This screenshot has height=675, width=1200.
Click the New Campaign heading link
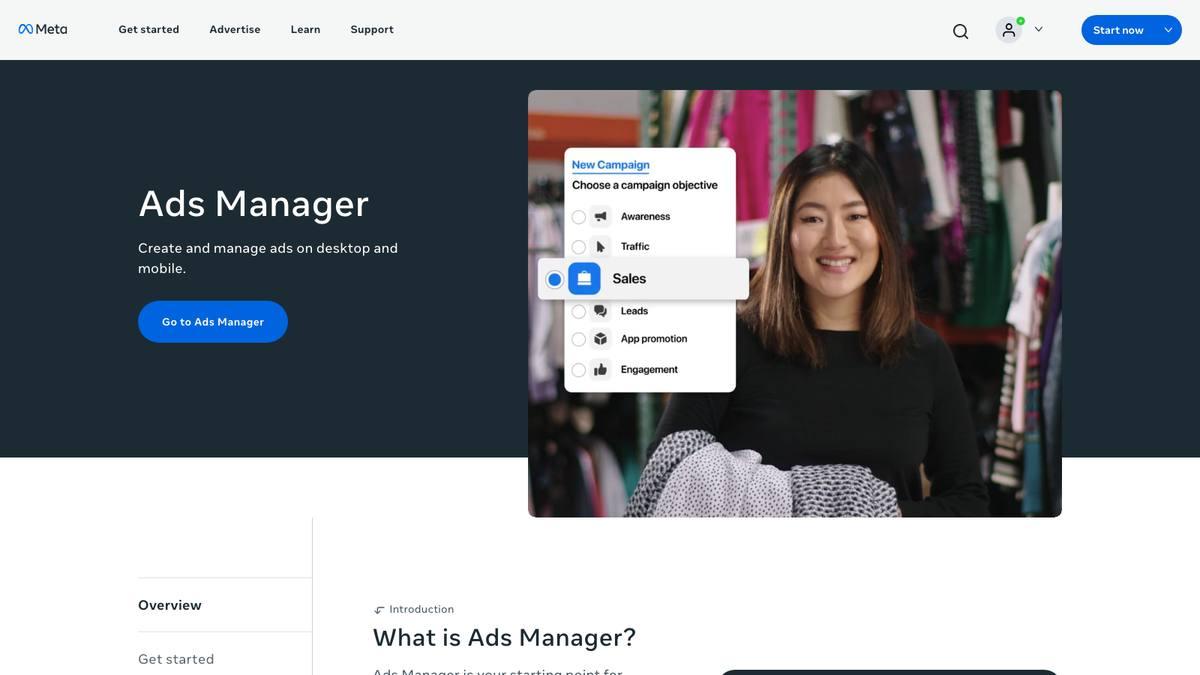click(610, 165)
